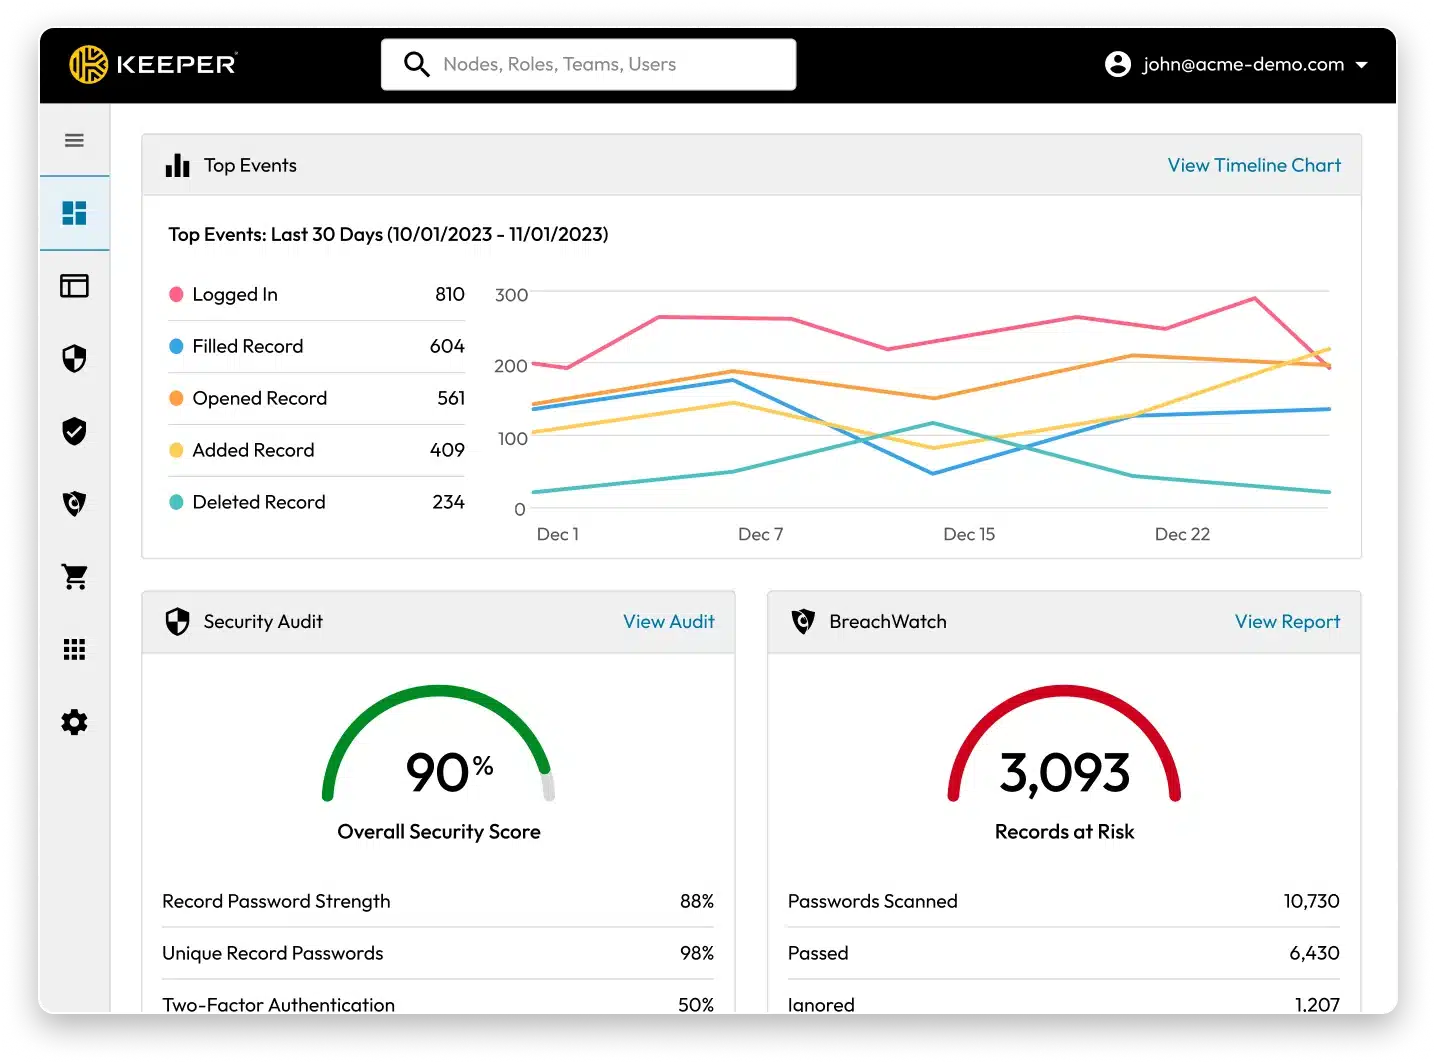The height and width of the screenshot is (1062, 1434).
Task: Click View Report in the BreachWatch panel
Action: click(x=1286, y=621)
